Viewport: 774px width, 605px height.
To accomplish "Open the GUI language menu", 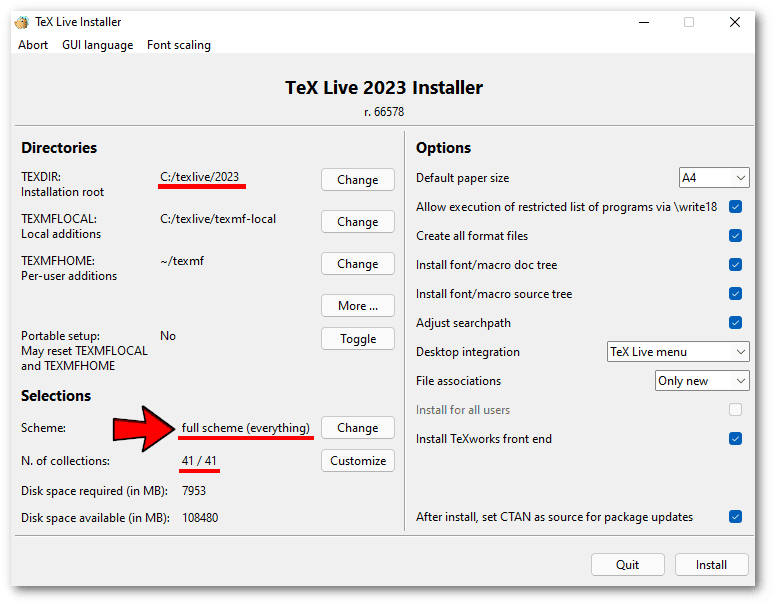I will coord(97,45).
